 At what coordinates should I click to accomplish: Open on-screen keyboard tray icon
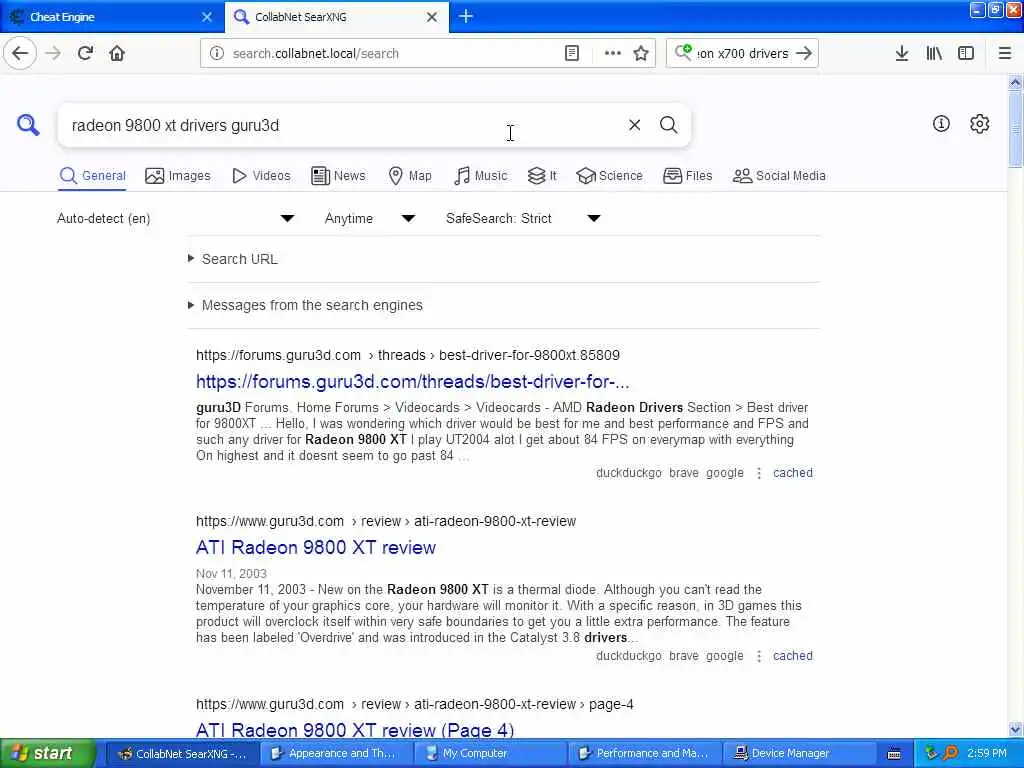coord(894,754)
